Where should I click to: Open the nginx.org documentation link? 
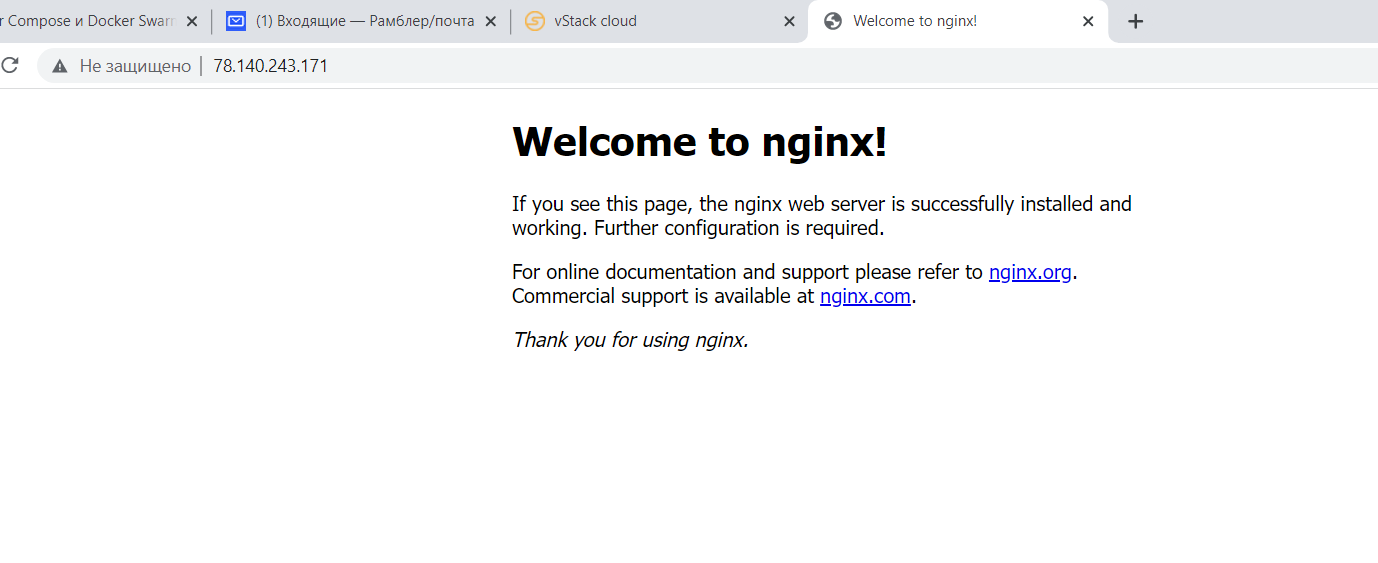(1030, 272)
